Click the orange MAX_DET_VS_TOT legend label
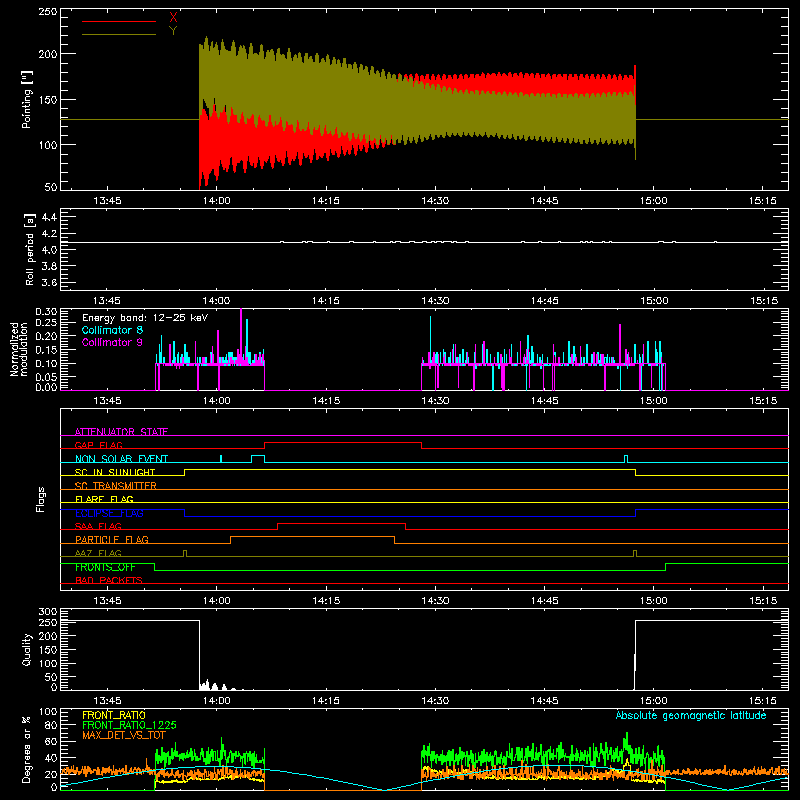The width and height of the screenshot is (800, 800). [124, 735]
